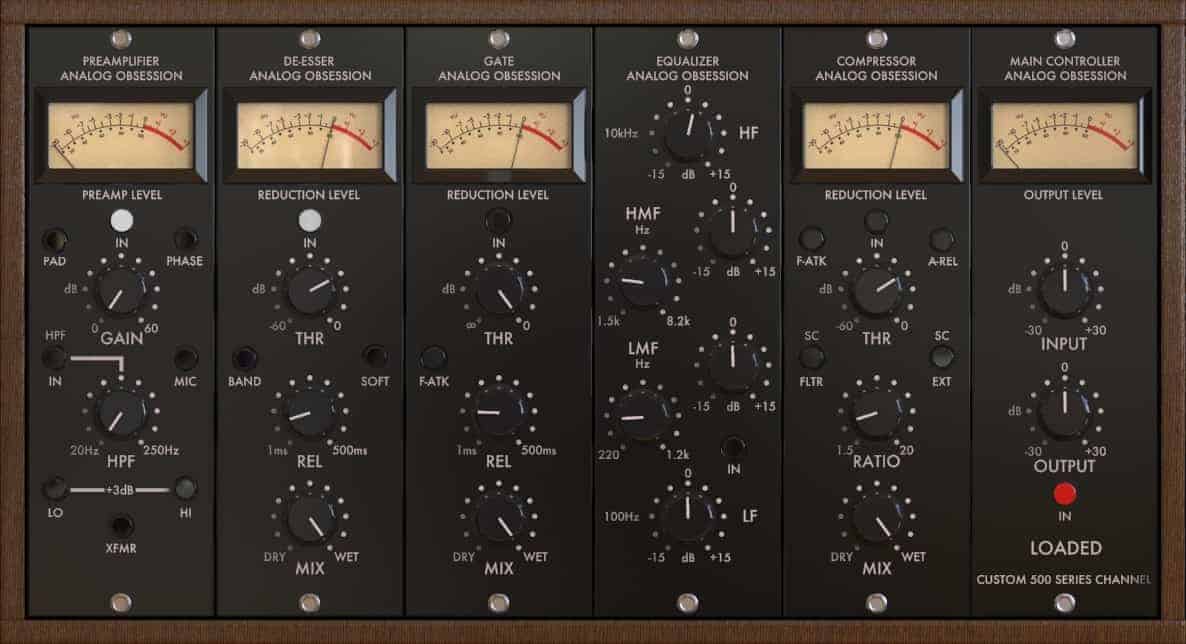Viewport: 1186px width, 644px height.
Task: Switch on the De-Esser SOFT button
Action: click(x=375, y=357)
